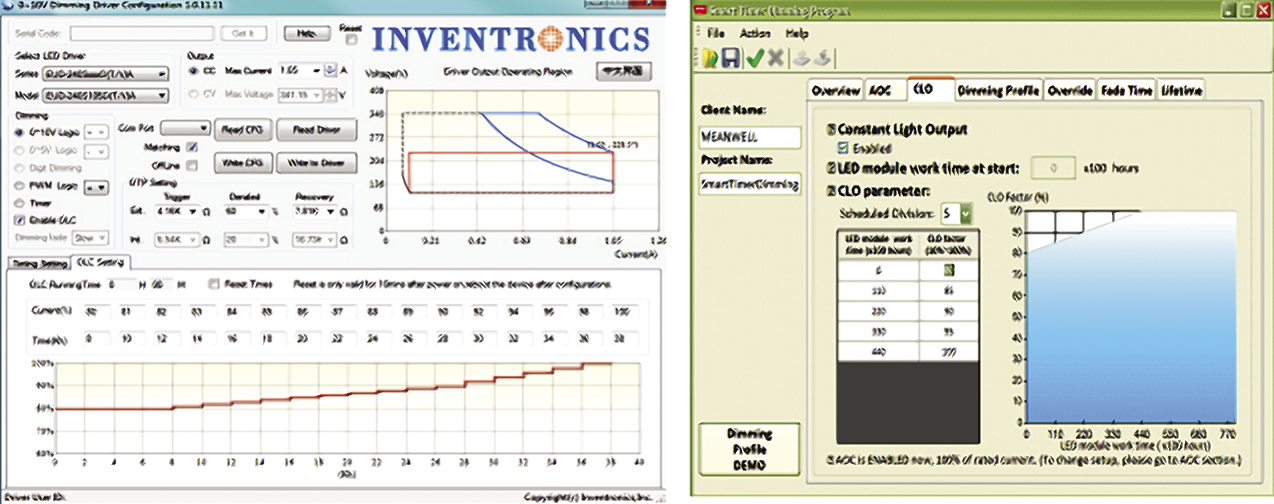1274x504 pixels.
Task: Click the second grayed download-to-device toolbar icon
Action: (x=823, y=59)
